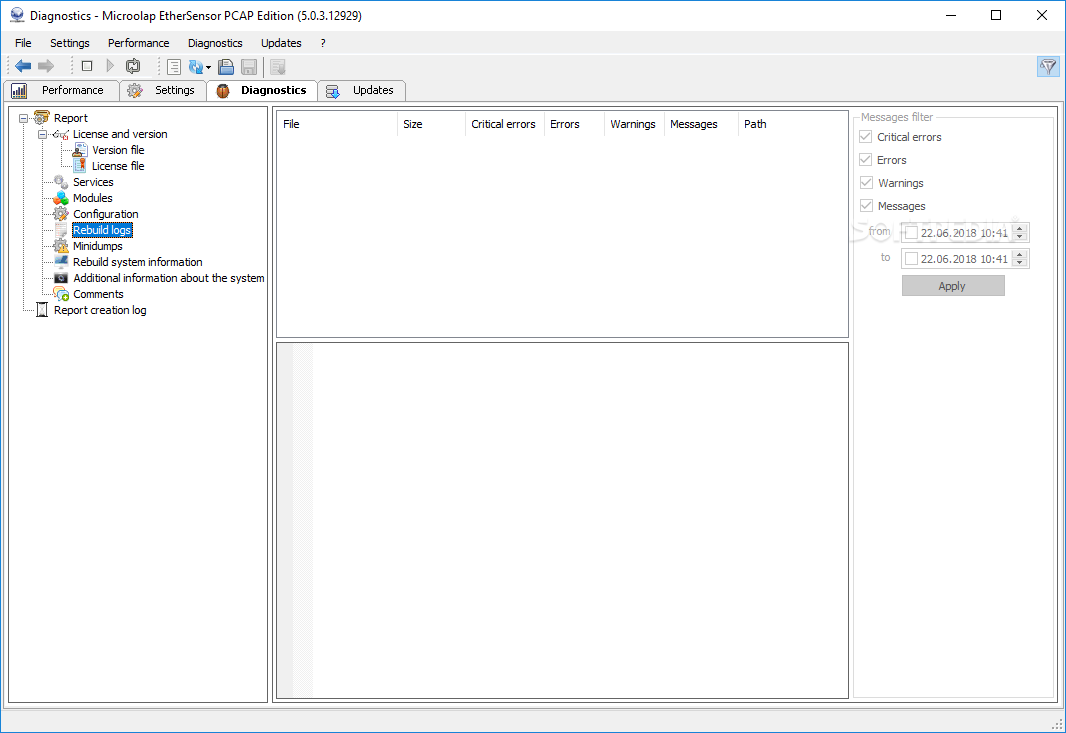The image size is (1066, 733).
Task: Select 'Rebuild logs' tree label
Action: tap(102, 230)
